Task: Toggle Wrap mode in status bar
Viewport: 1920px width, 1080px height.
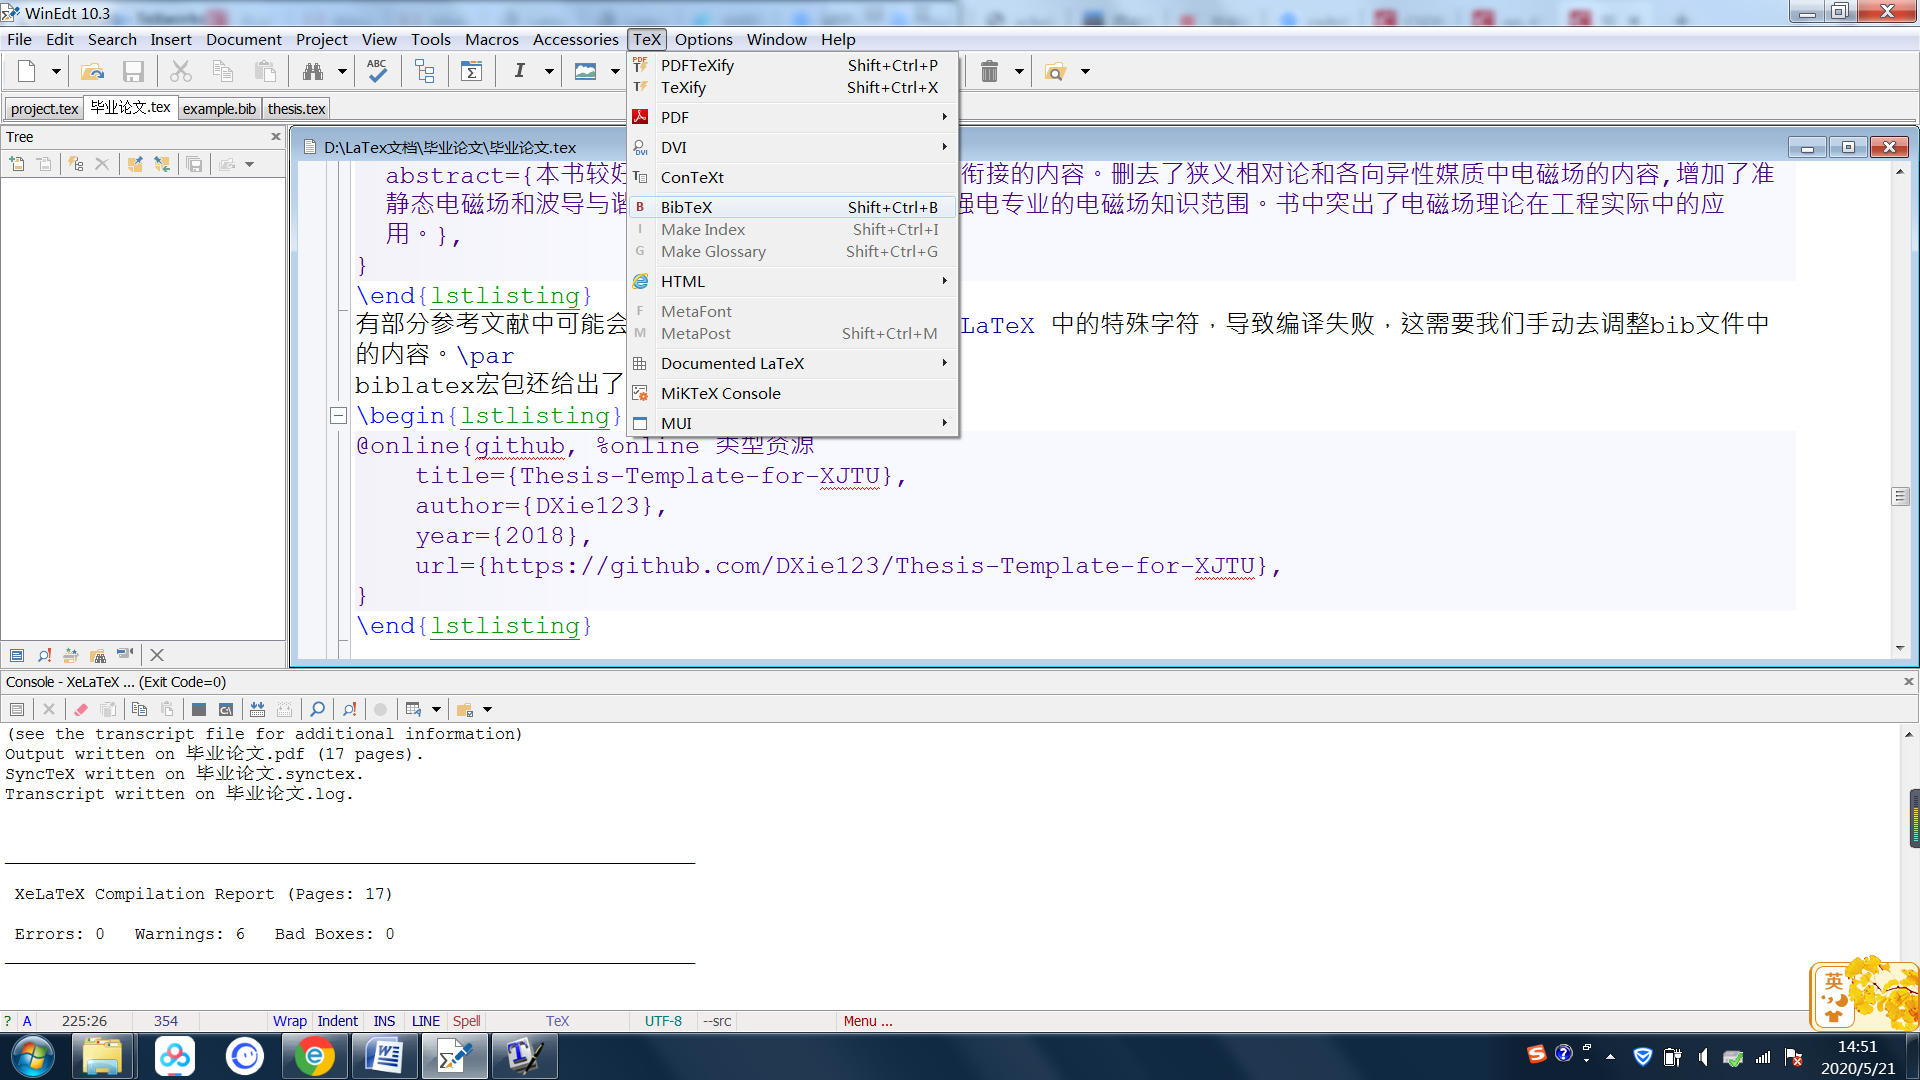Action: coord(289,1021)
